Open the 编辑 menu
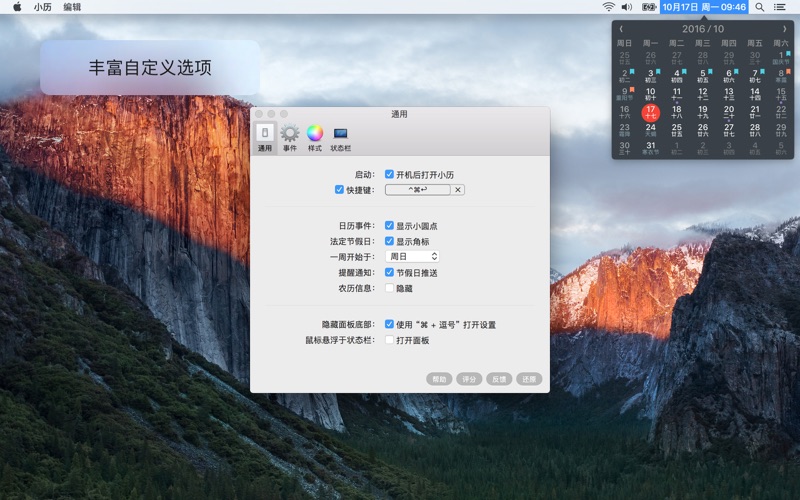Image resolution: width=800 pixels, height=500 pixels. click(x=72, y=7)
